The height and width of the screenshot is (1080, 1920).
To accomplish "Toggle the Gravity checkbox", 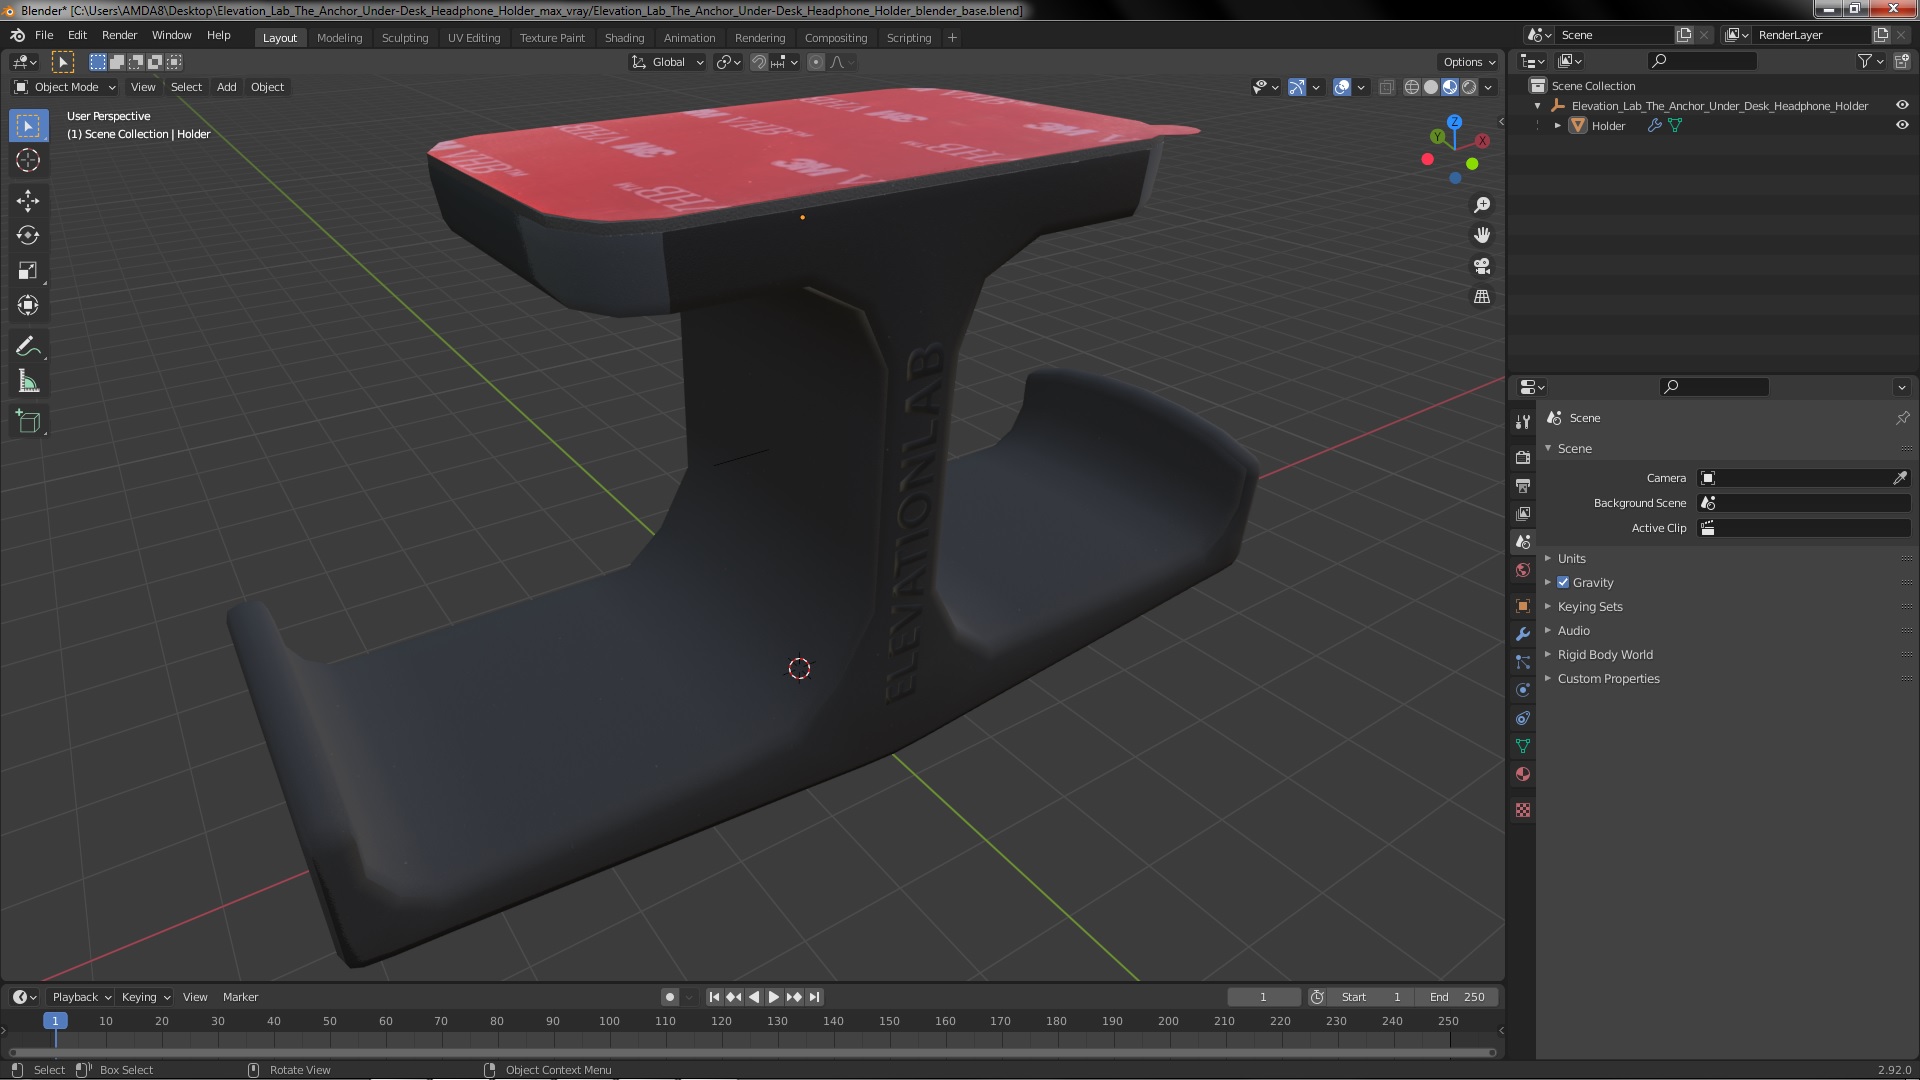I will pos(1563,582).
